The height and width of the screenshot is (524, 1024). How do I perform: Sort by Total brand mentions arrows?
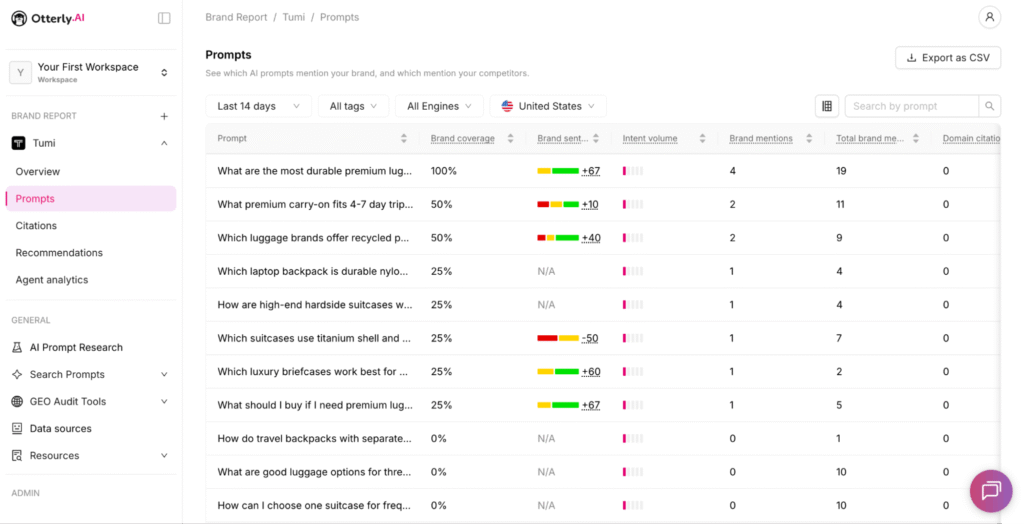916,139
